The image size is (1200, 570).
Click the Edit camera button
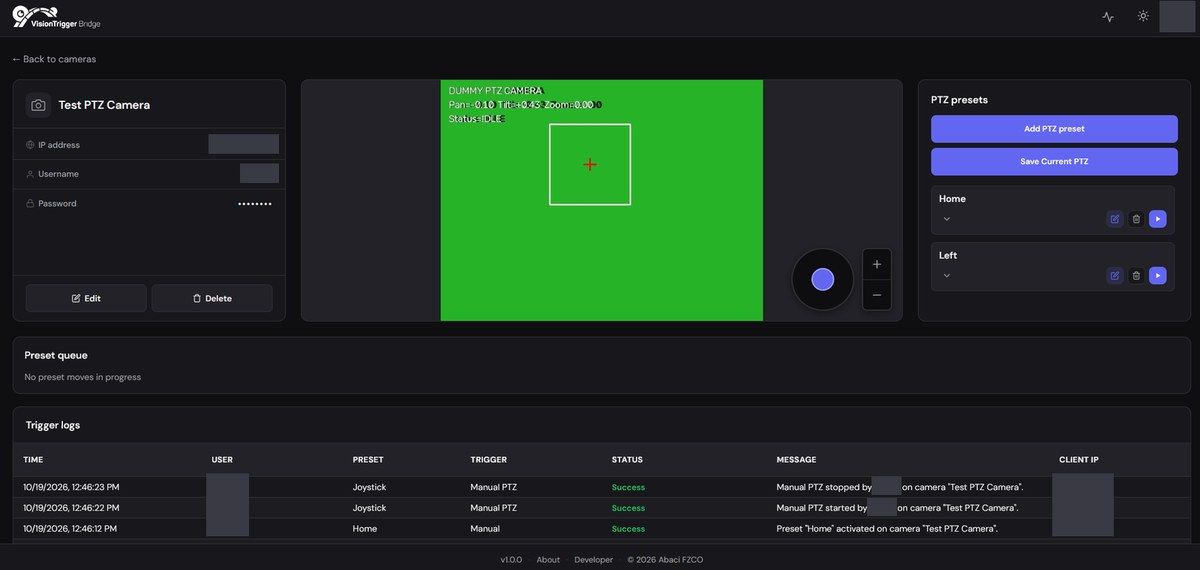pyautogui.click(x=86, y=298)
